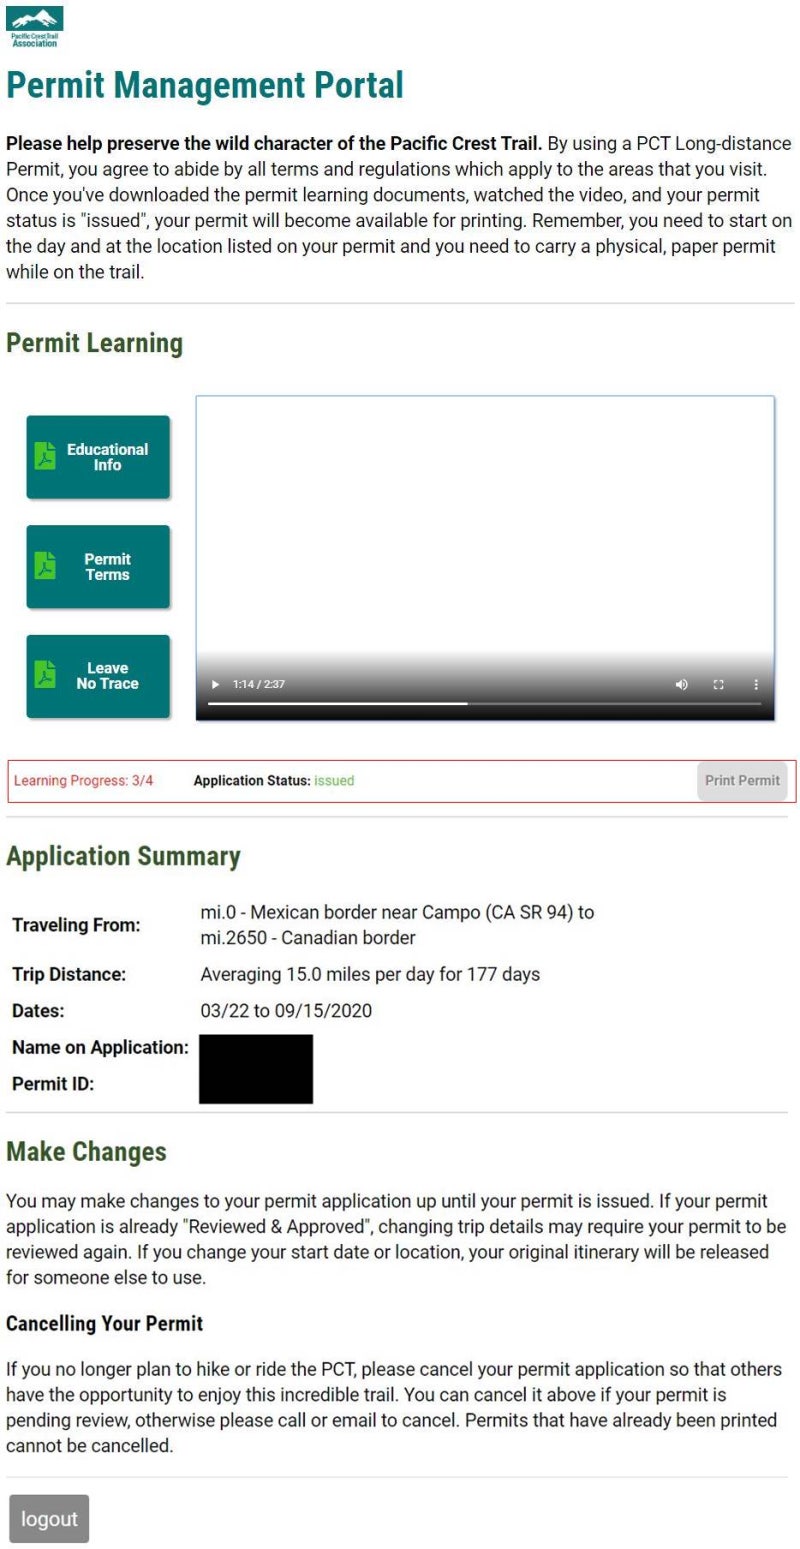Screen dimensions: 800x1549
Task: Click the dates 03/22 to 09/15/2020
Action: pos(286,1011)
